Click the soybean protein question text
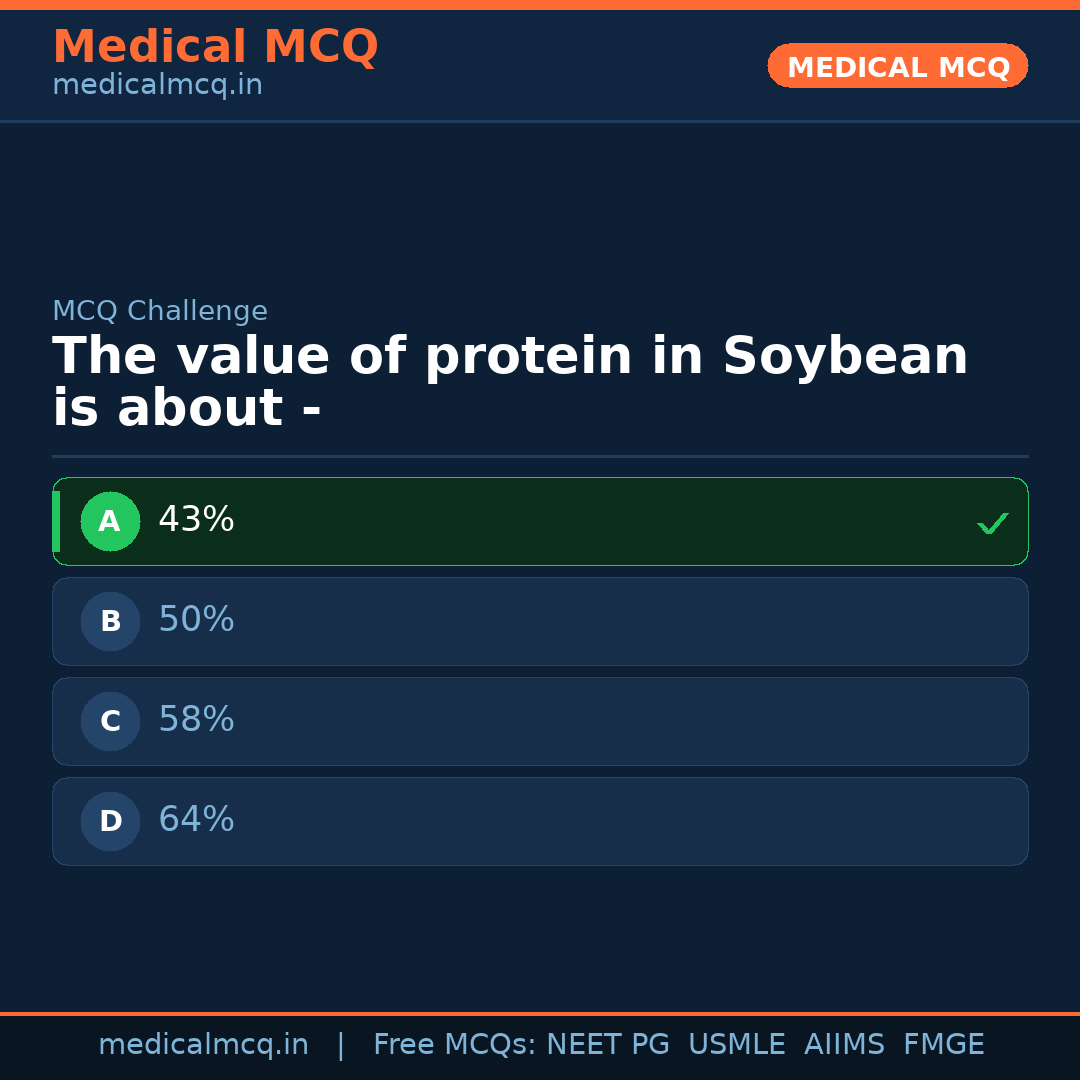The image size is (1080, 1080). click(x=510, y=382)
